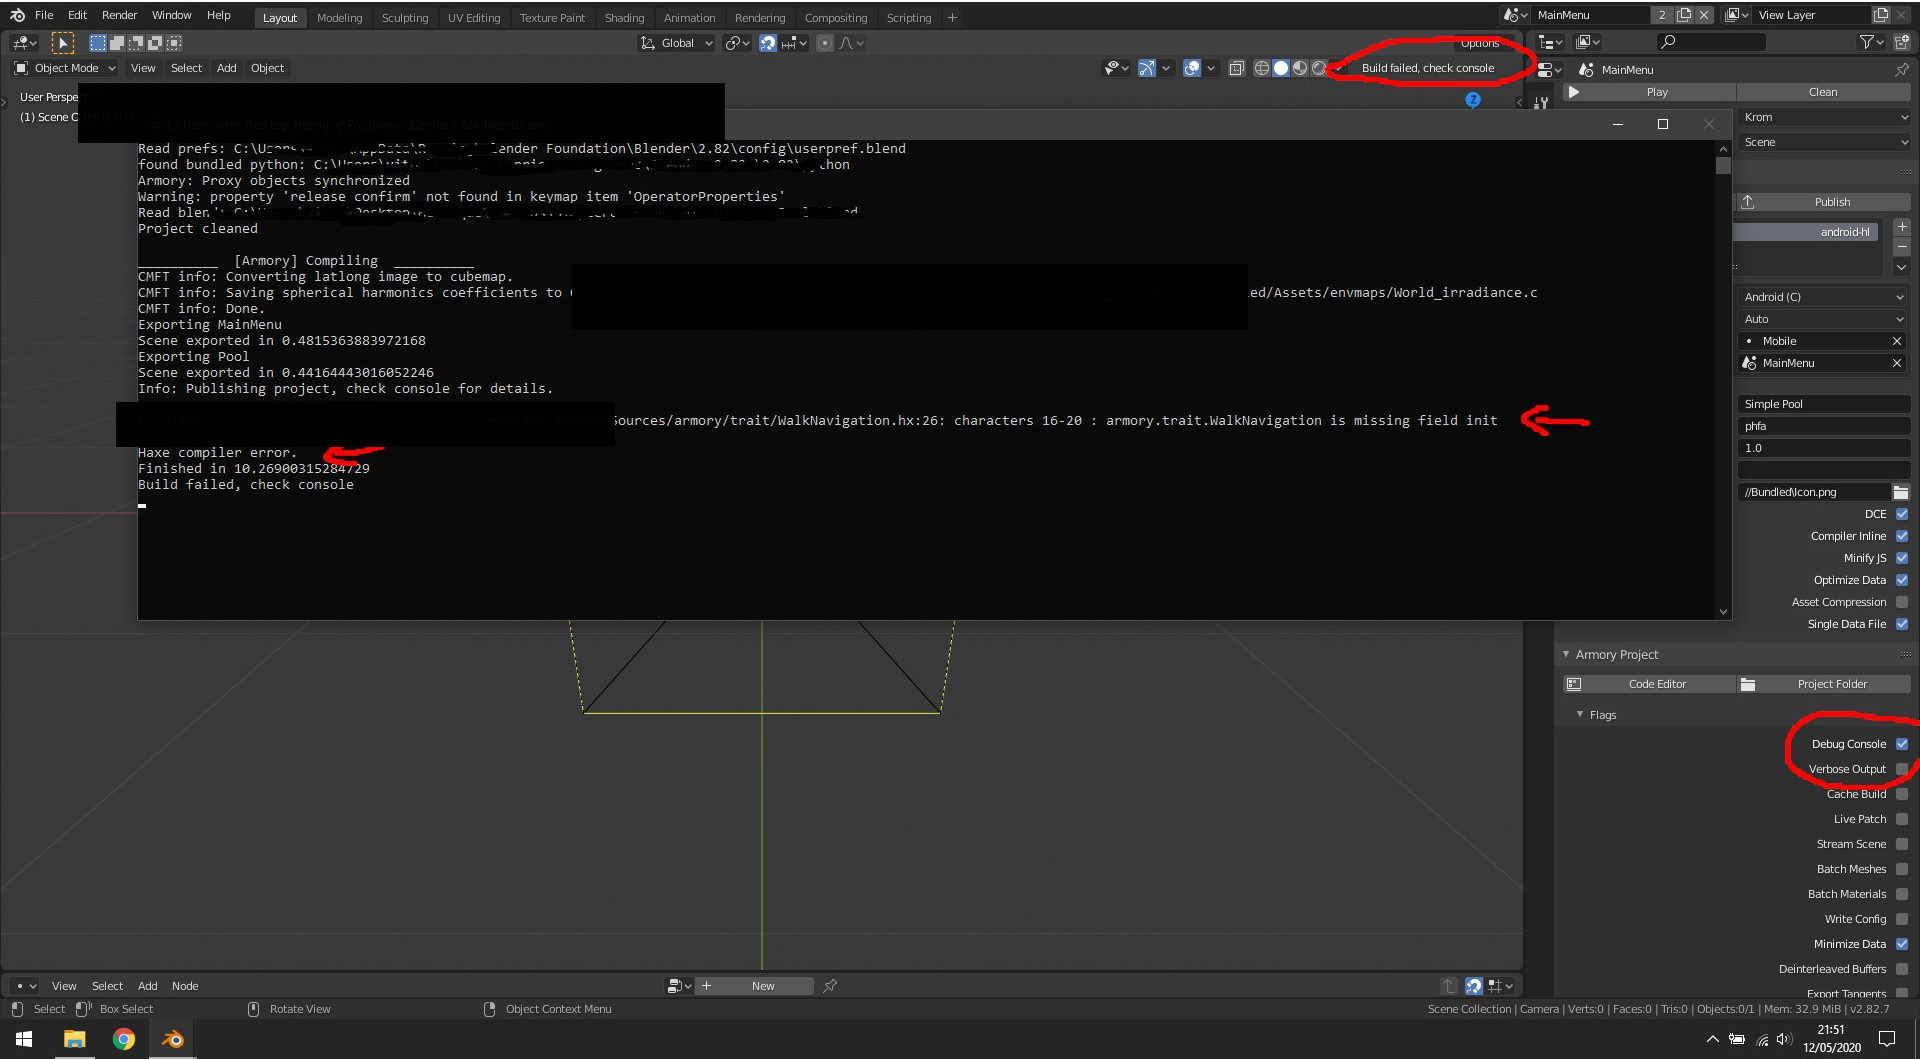Click the Simple Pool name field

(x=1824, y=404)
